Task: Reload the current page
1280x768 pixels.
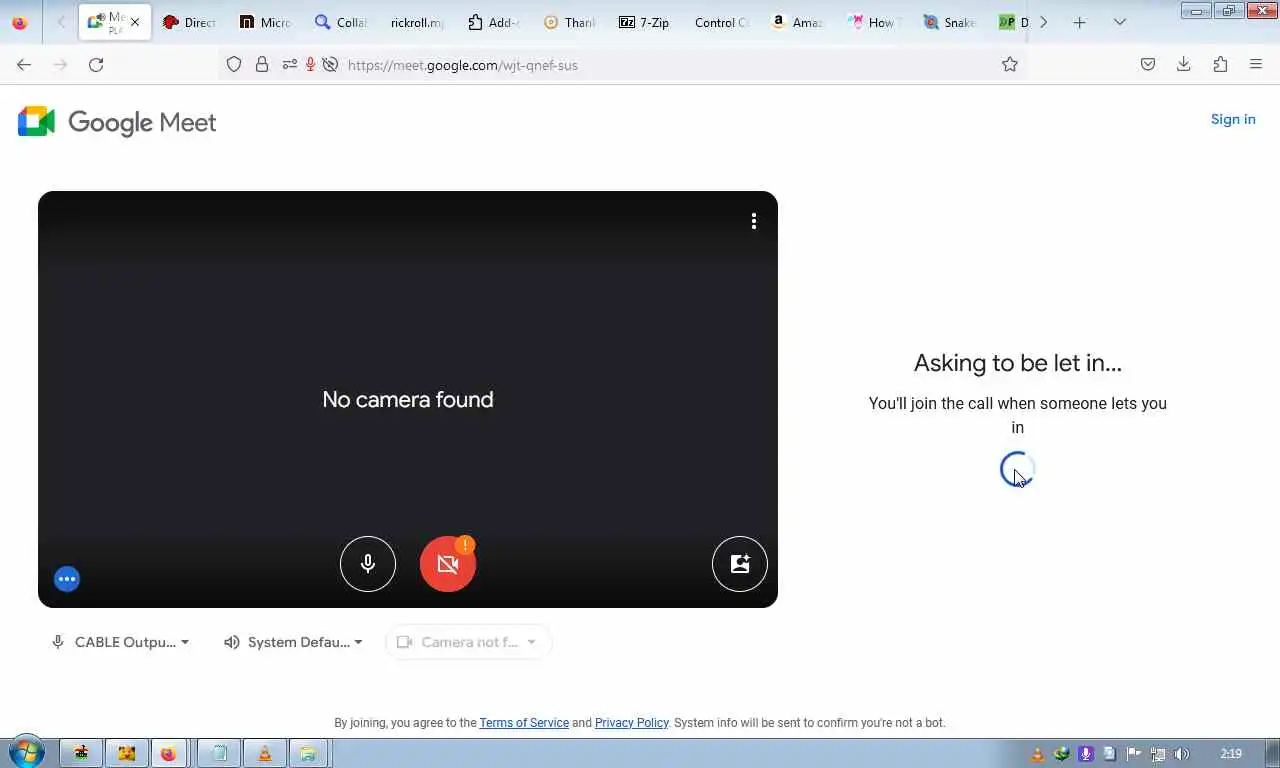Action: (x=96, y=65)
